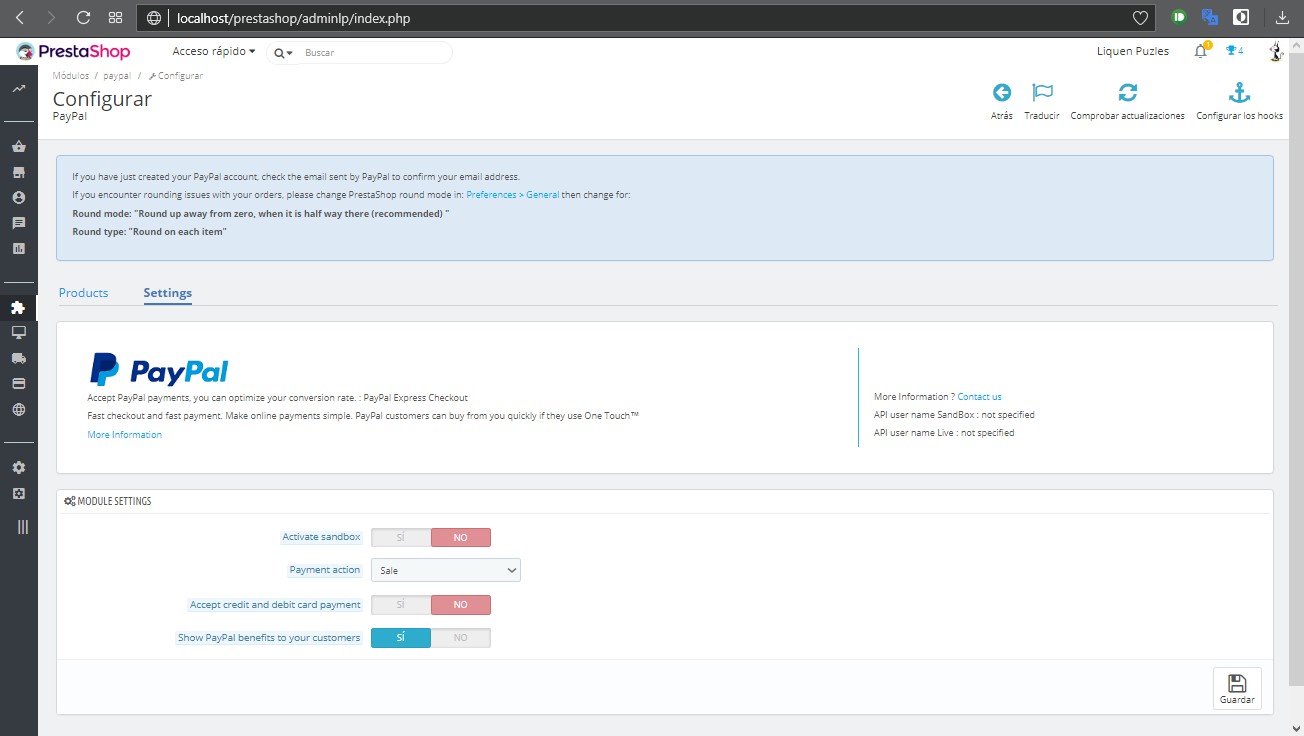Set Show PayPal benefits to SÍ
The height and width of the screenshot is (736, 1304).
pos(401,638)
